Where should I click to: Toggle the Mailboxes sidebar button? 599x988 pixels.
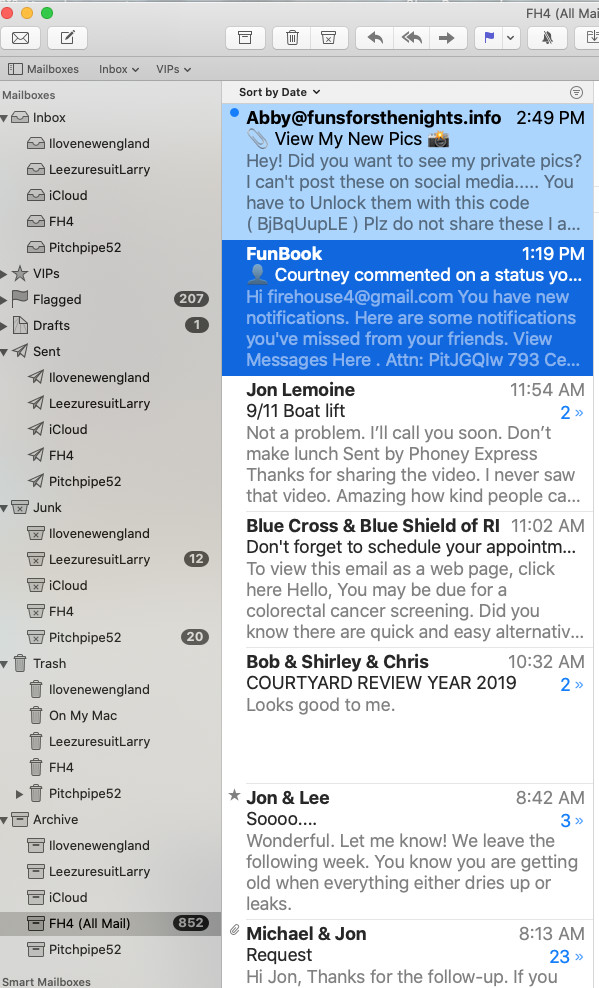[43, 69]
